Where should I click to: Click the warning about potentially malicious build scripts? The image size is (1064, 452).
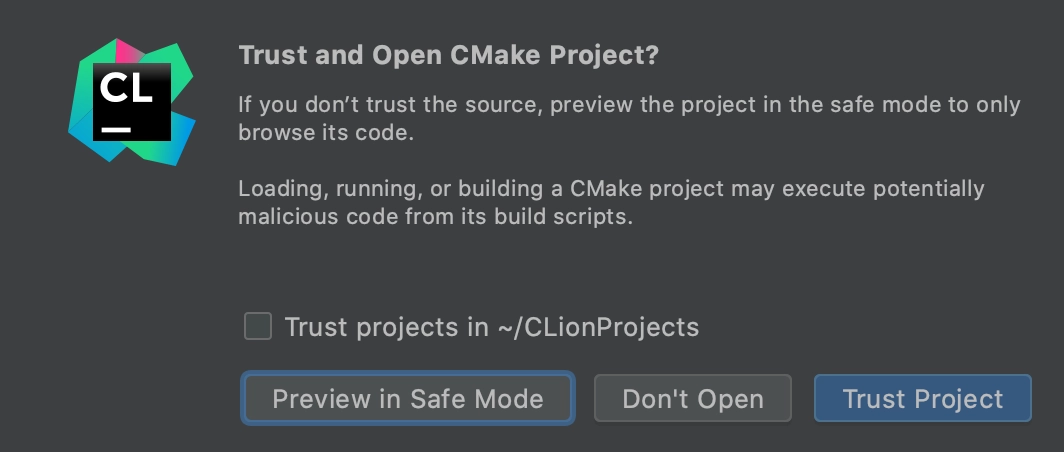click(x=611, y=202)
